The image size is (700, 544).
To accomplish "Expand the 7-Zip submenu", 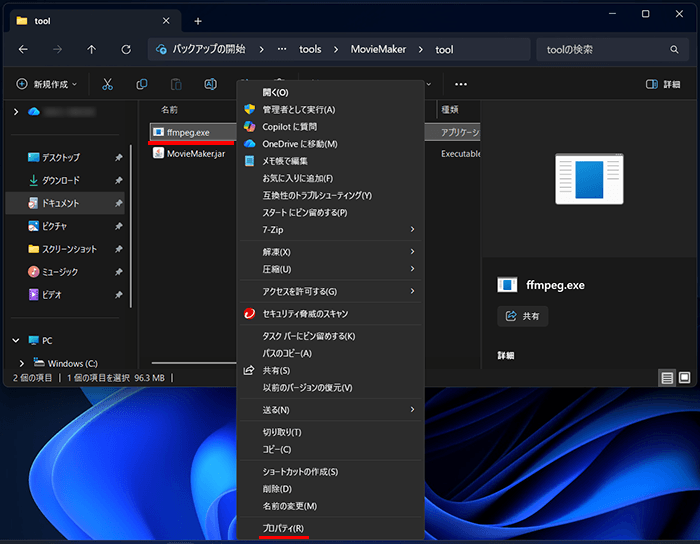I will click(331, 230).
